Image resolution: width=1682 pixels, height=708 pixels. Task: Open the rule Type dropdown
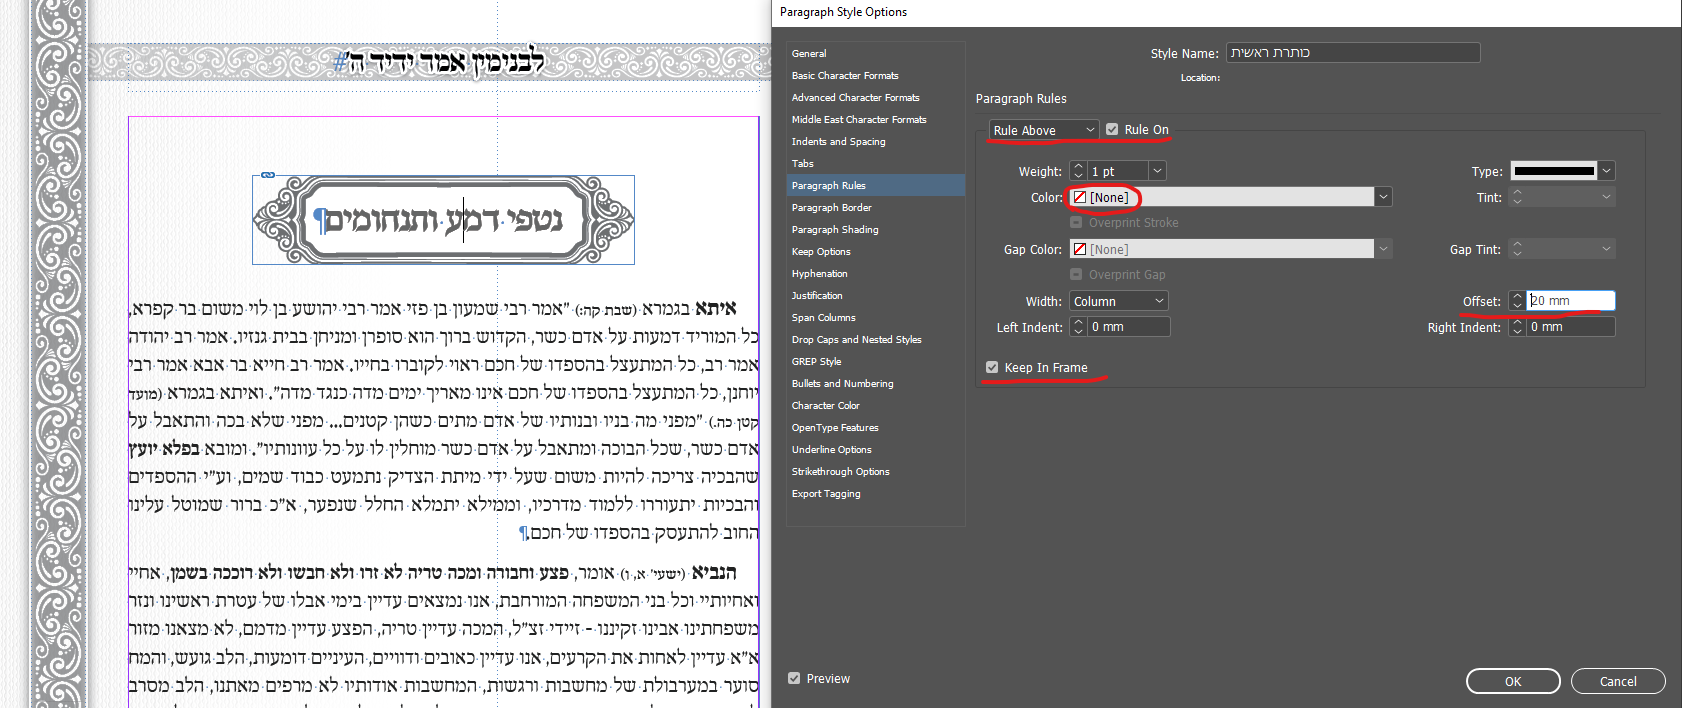pyautogui.click(x=1607, y=171)
